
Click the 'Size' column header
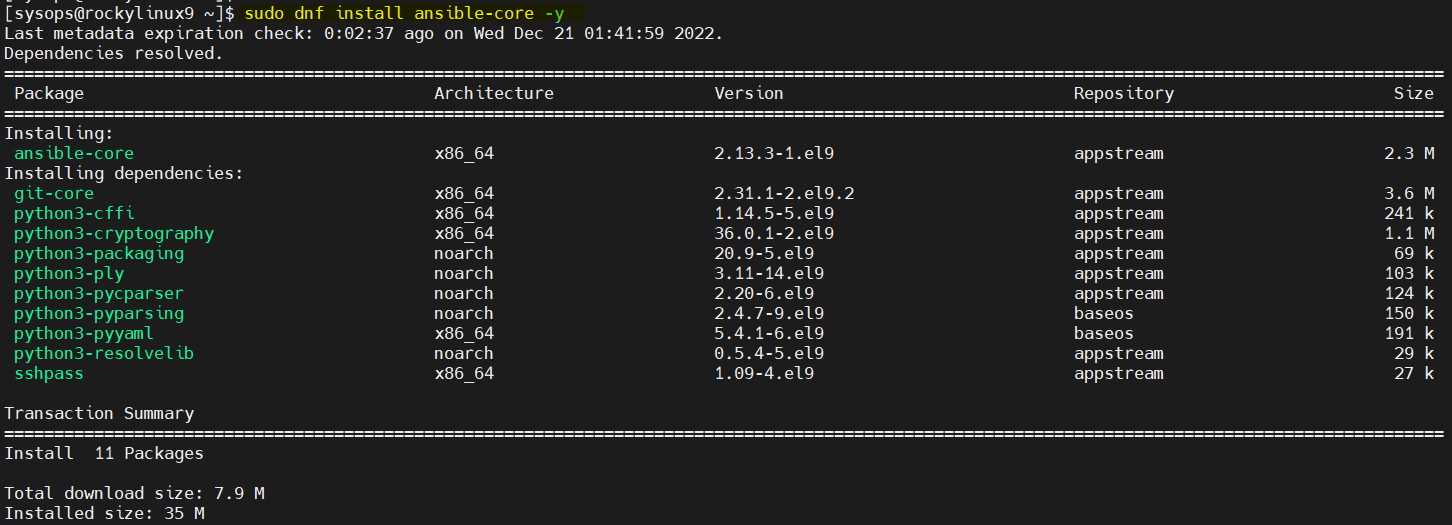(x=1414, y=93)
